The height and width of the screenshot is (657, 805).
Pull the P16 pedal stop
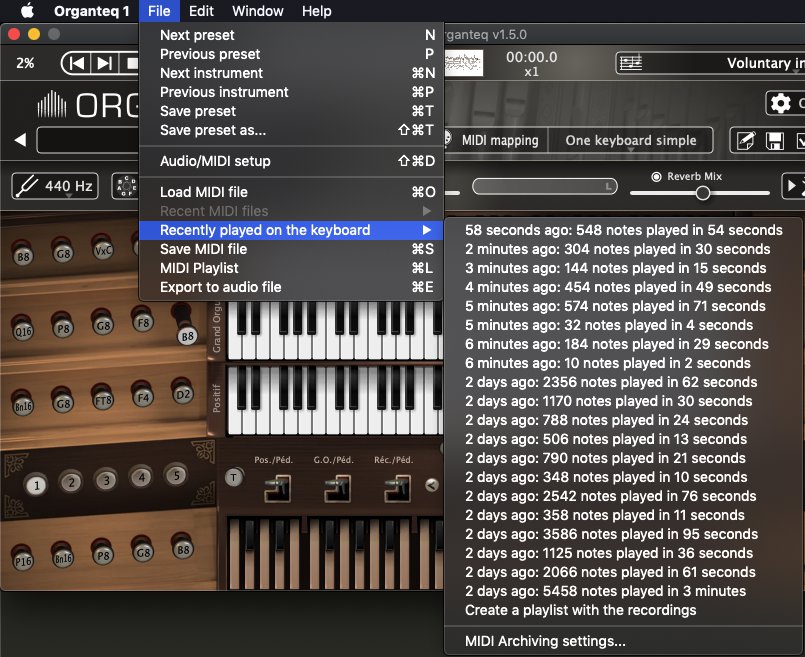click(x=23, y=561)
